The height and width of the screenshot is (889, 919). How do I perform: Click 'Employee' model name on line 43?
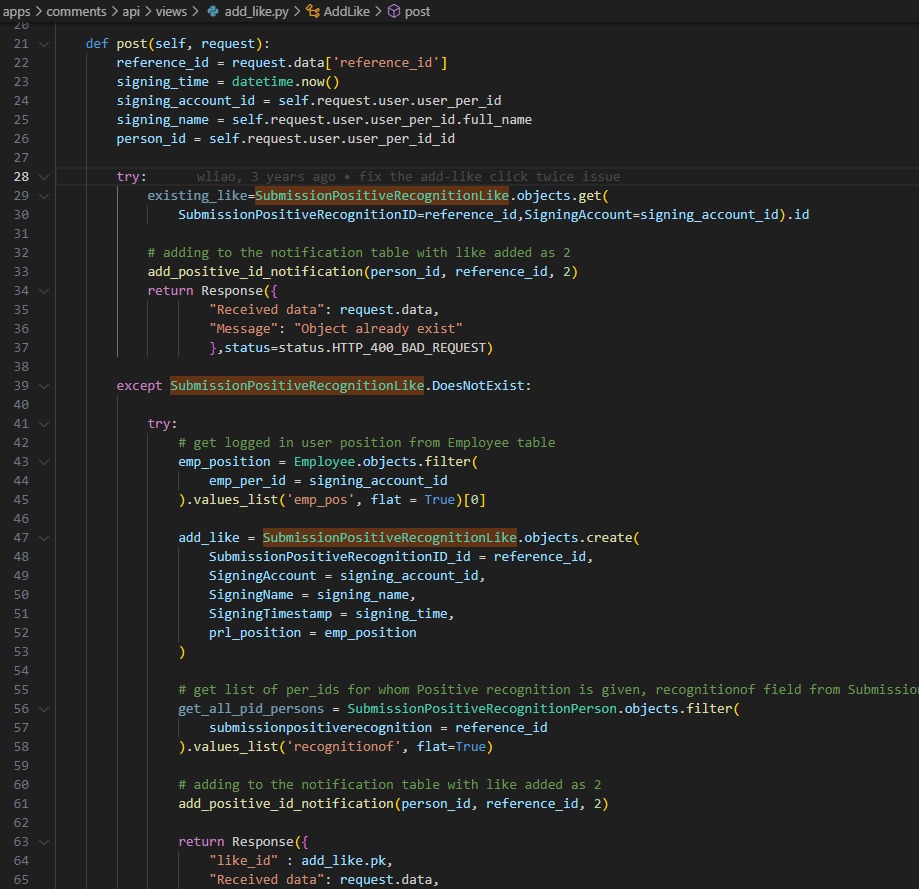coord(324,462)
